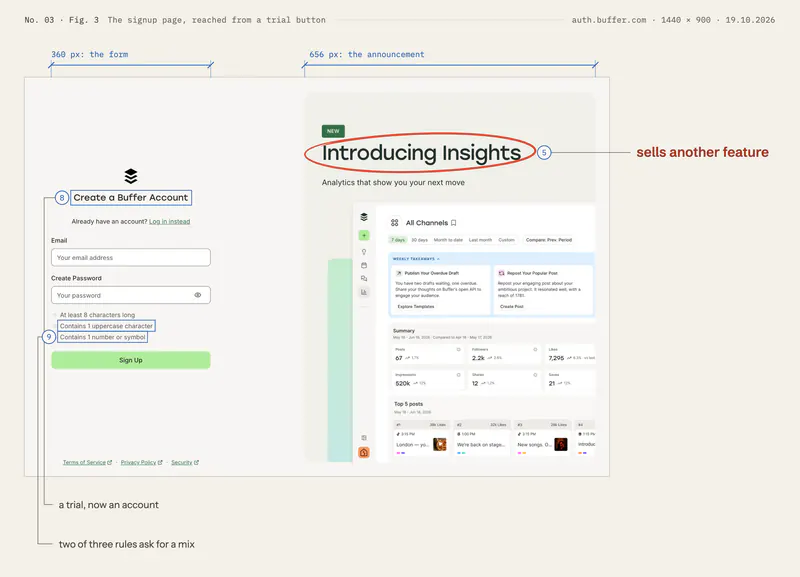Image resolution: width=800 pixels, height=577 pixels.
Task: Click the green plus button in the preview sidebar
Action: [x=364, y=235]
